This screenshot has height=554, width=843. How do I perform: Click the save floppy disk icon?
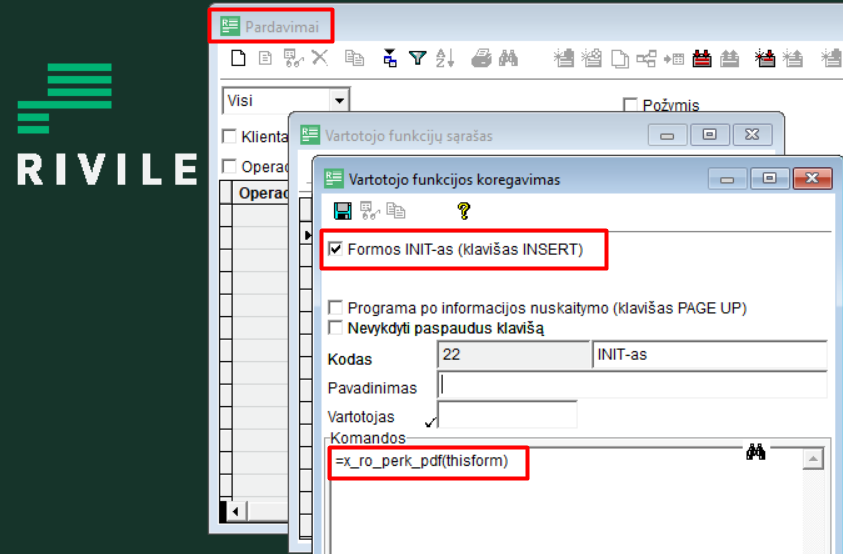click(342, 210)
